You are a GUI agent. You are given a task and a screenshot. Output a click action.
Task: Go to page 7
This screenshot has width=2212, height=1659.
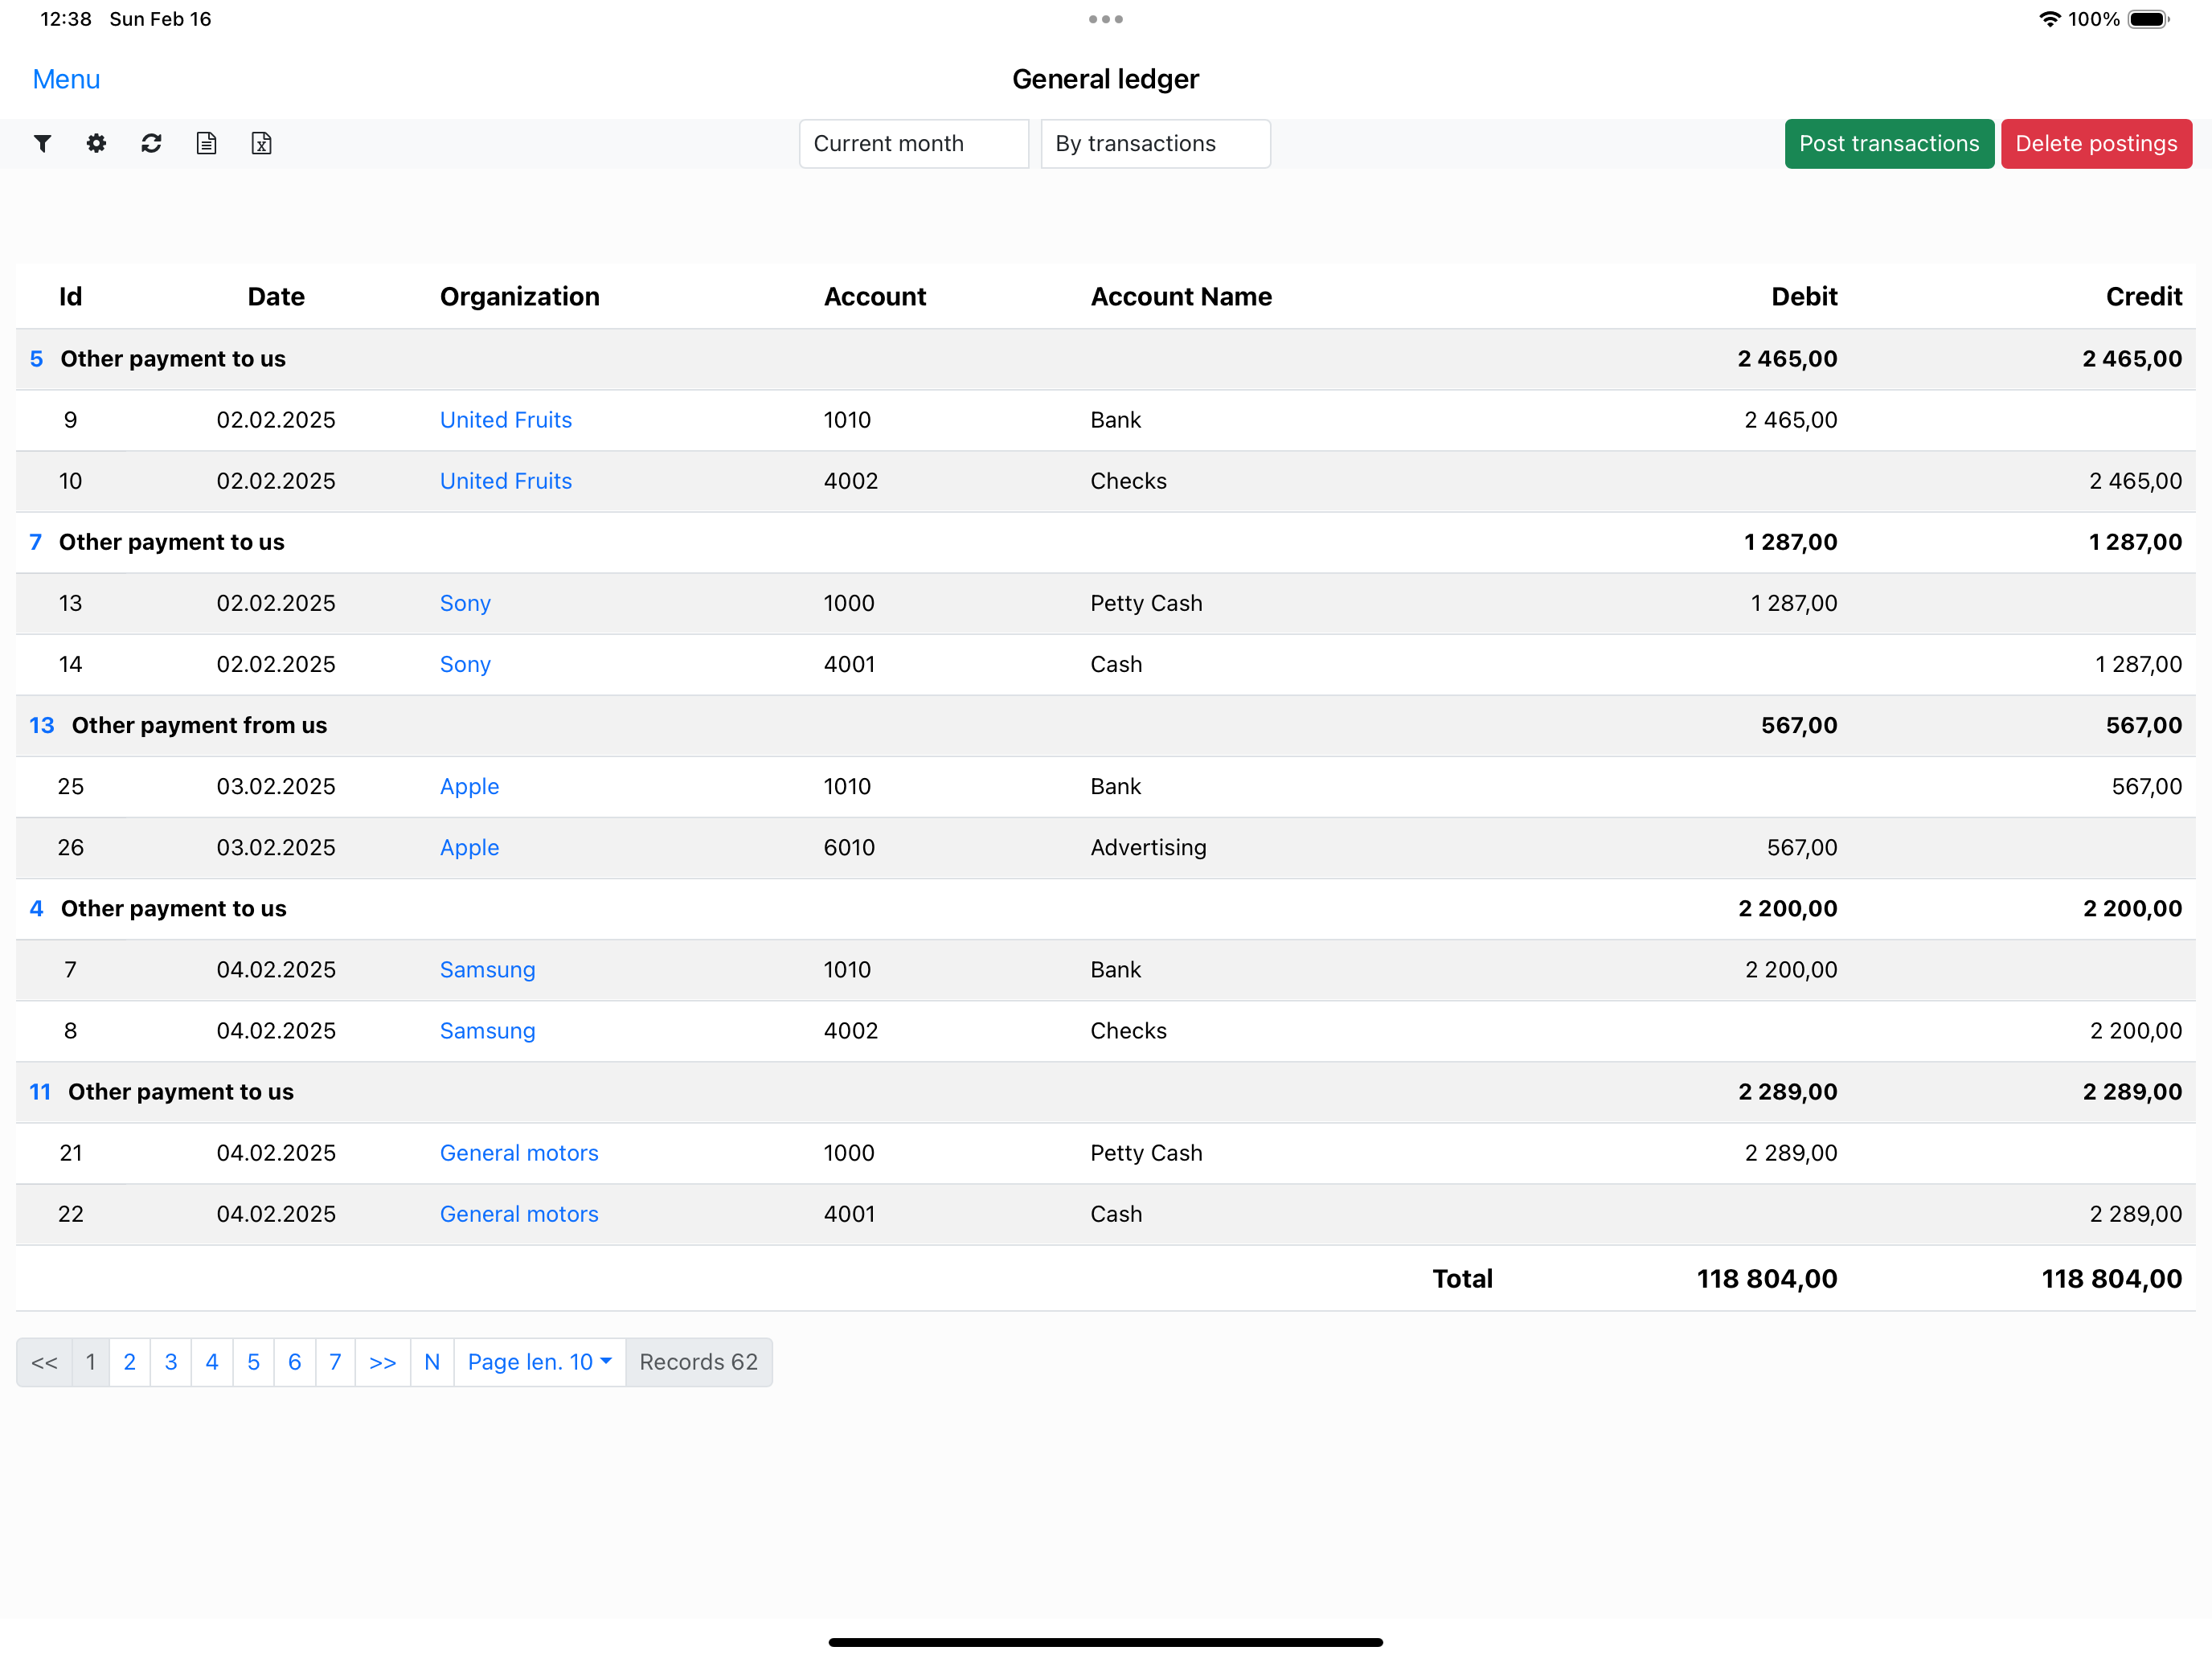(336, 1362)
